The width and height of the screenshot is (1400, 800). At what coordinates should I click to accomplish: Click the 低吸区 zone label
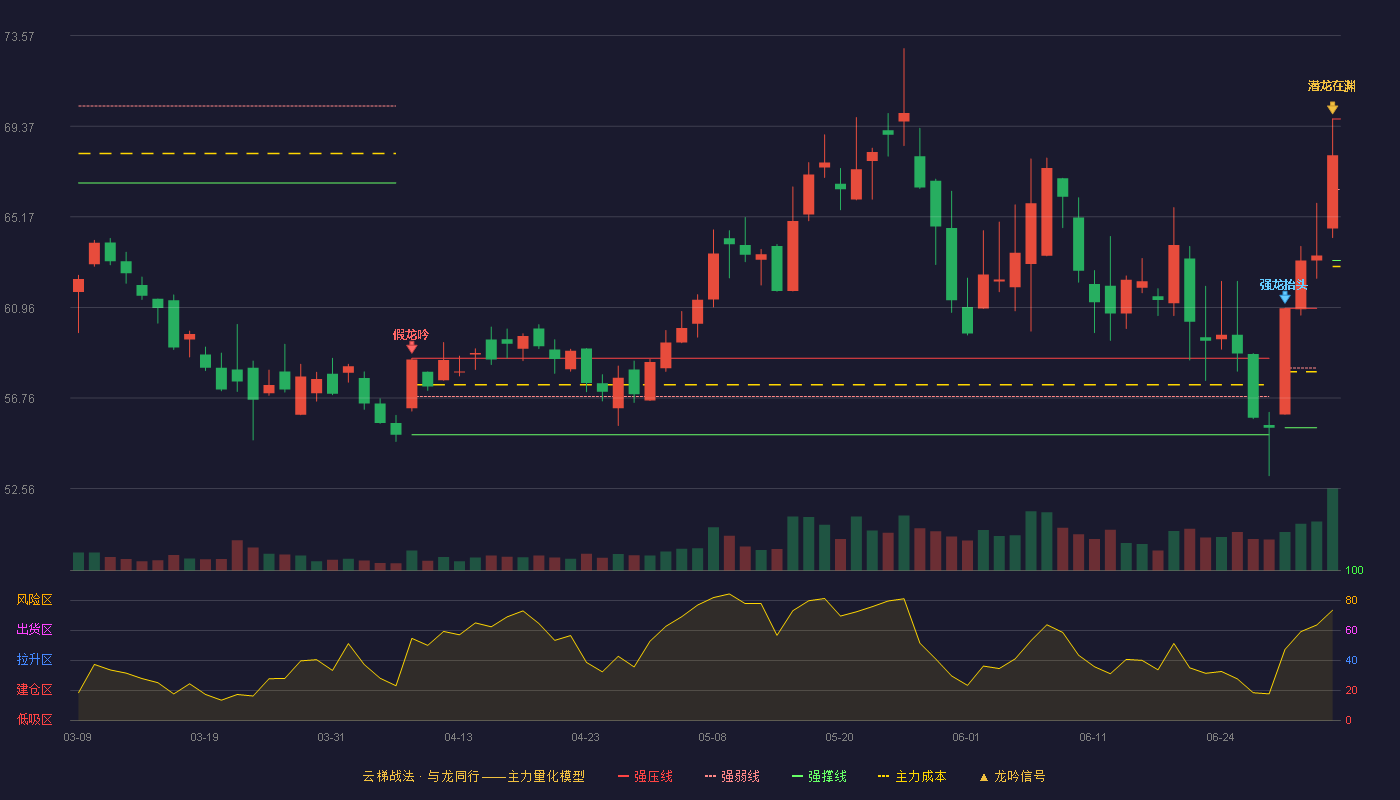coord(34,719)
